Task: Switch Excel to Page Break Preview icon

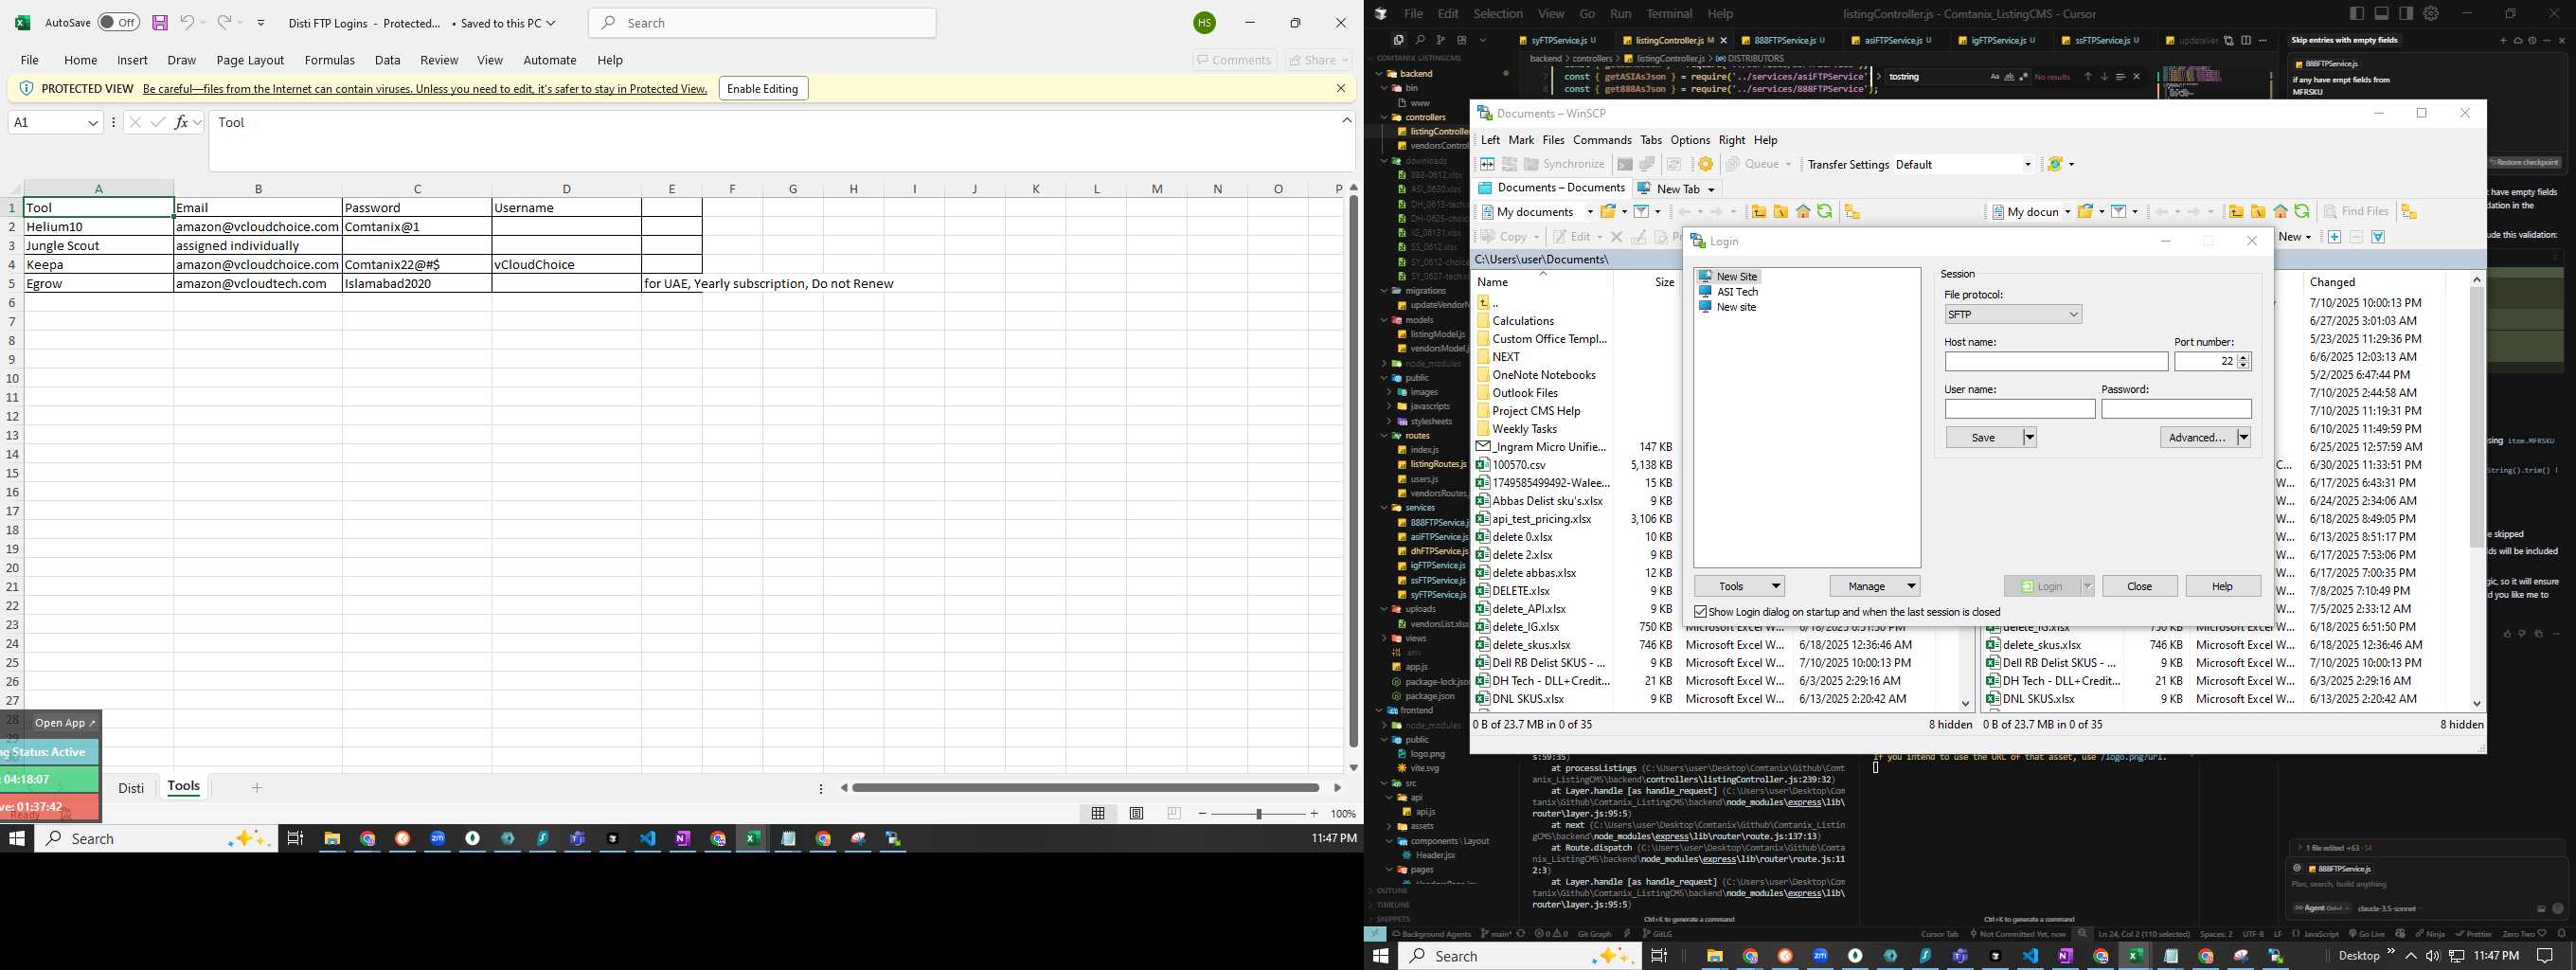Action: pos(1174,814)
